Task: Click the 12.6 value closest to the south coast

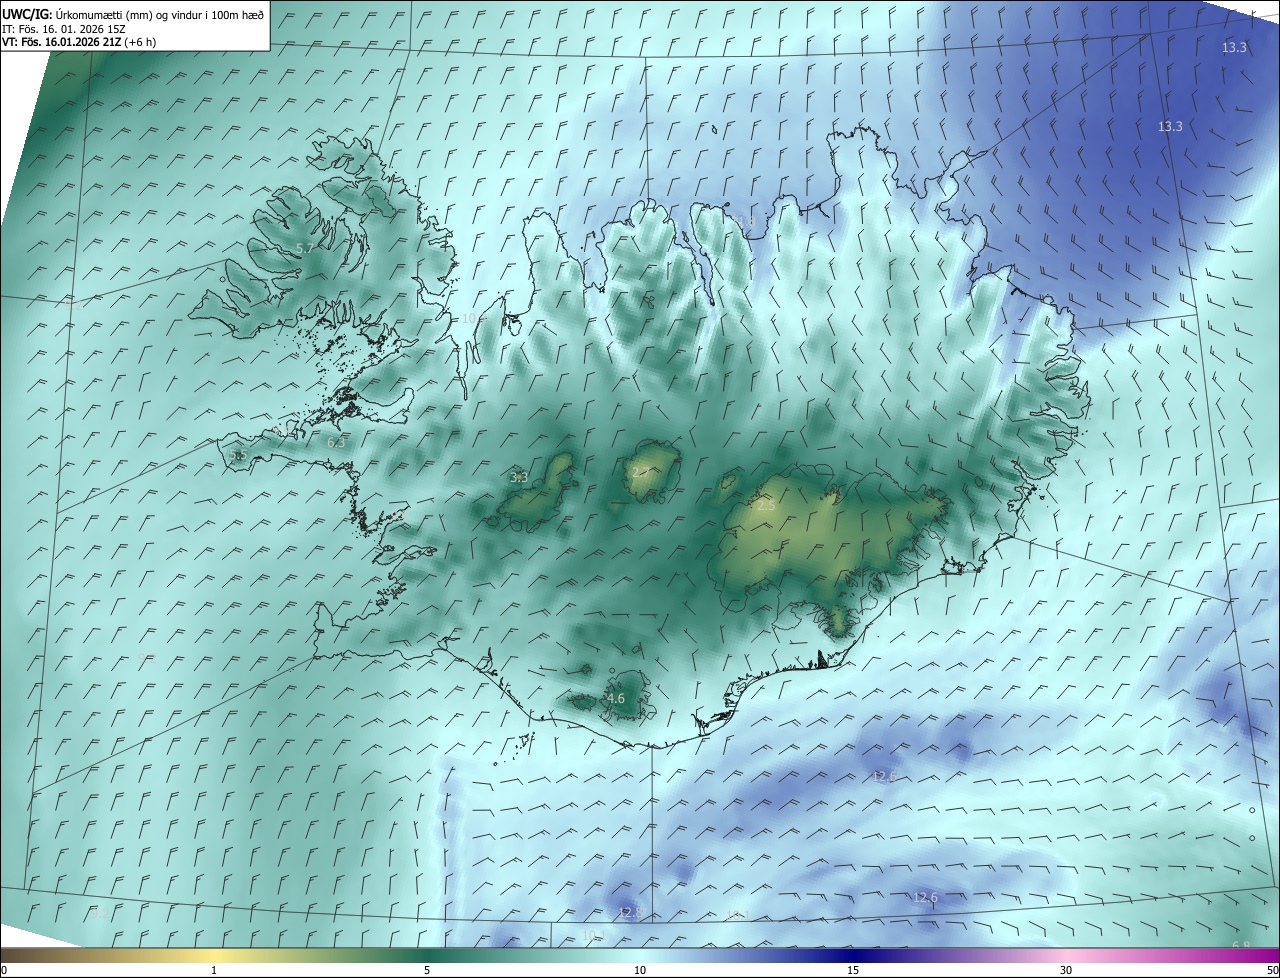Action: tap(884, 777)
